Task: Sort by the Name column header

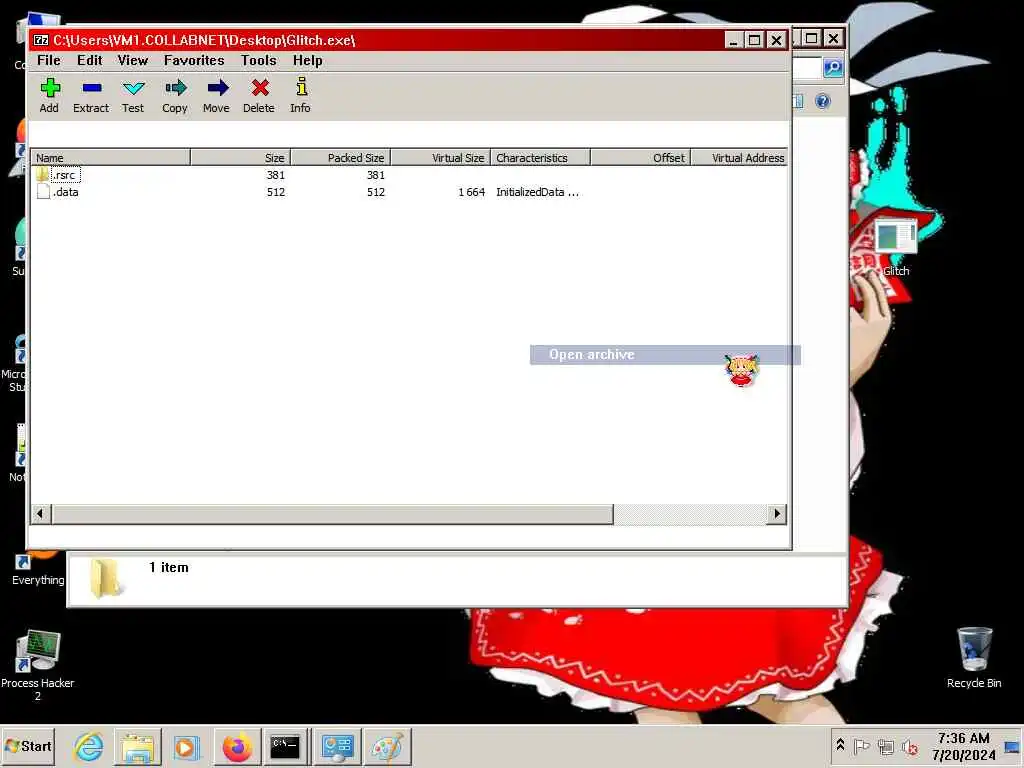Action: pyautogui.click(x=110, y=157)
